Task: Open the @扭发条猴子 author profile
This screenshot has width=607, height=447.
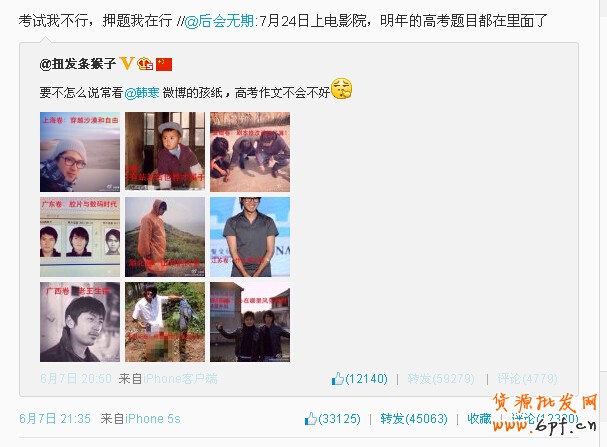Action: [77, 64]
